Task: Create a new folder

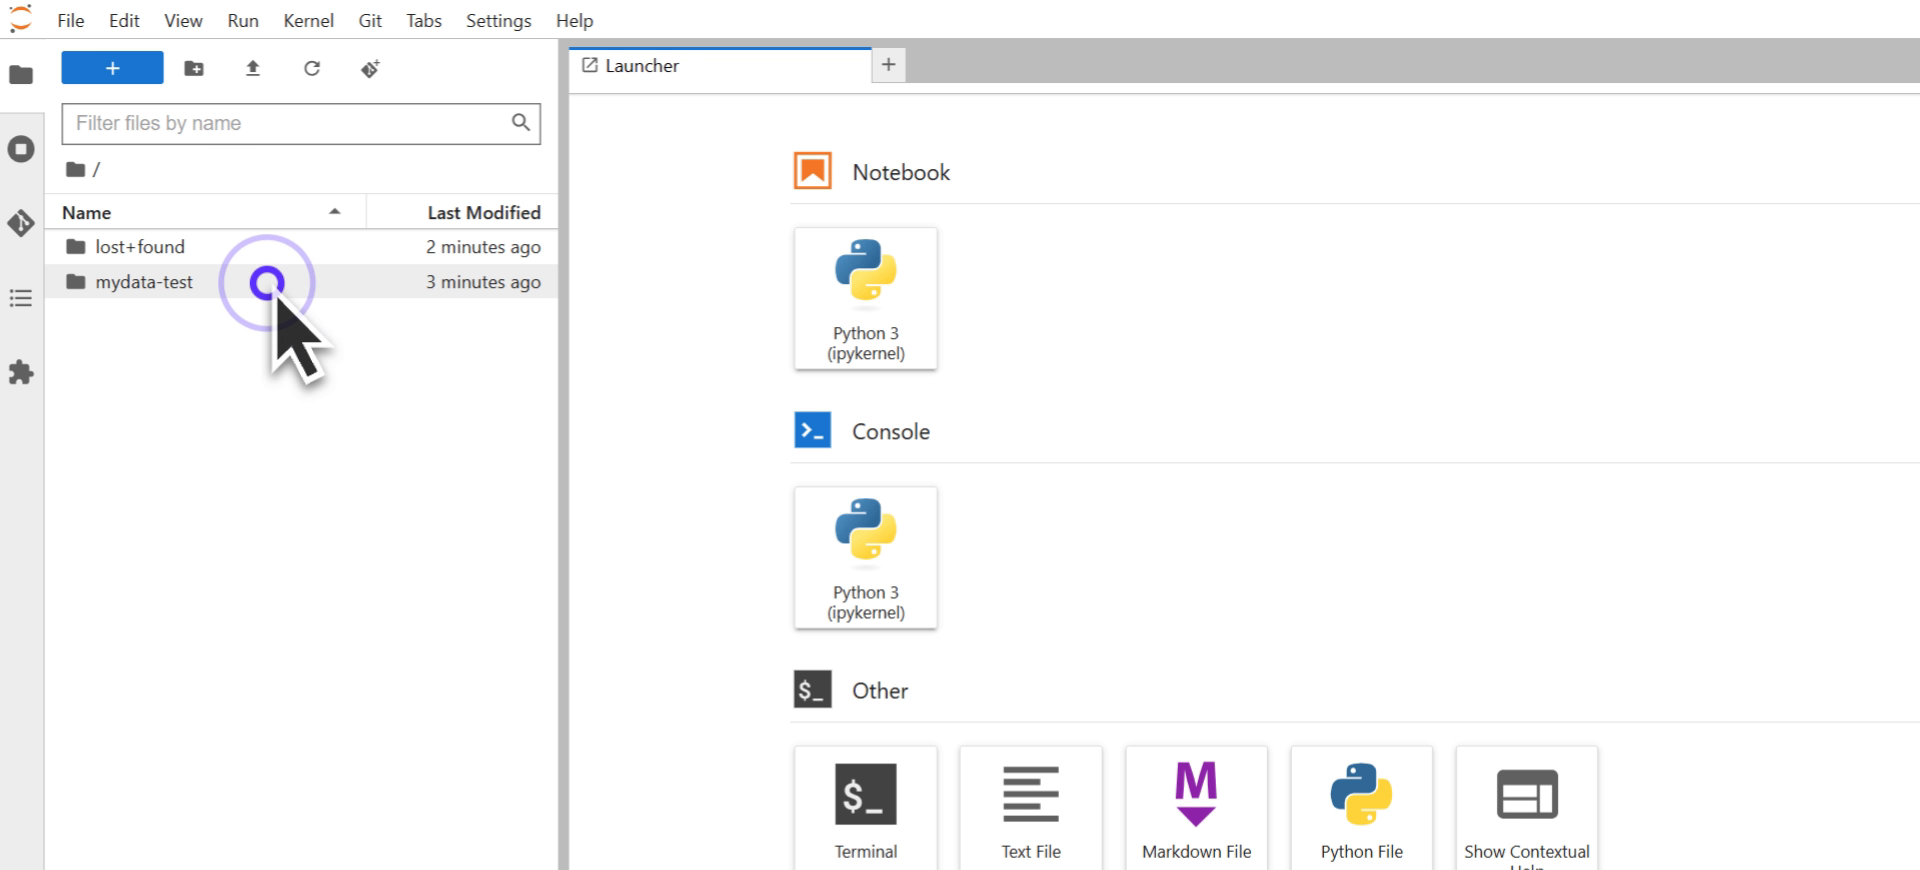Action: point(194,68)
